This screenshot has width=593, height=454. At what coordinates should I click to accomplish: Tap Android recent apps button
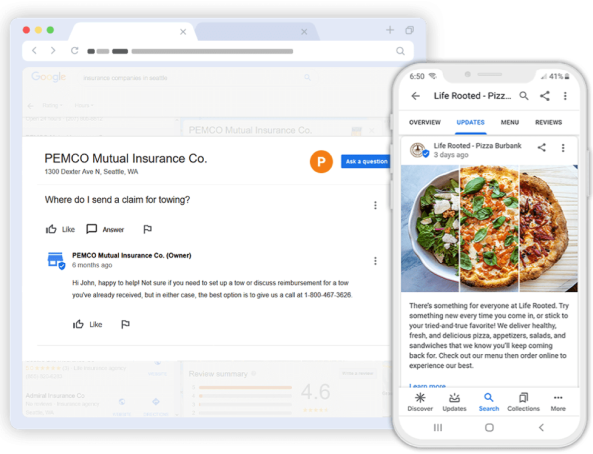[x=438, y=428]
